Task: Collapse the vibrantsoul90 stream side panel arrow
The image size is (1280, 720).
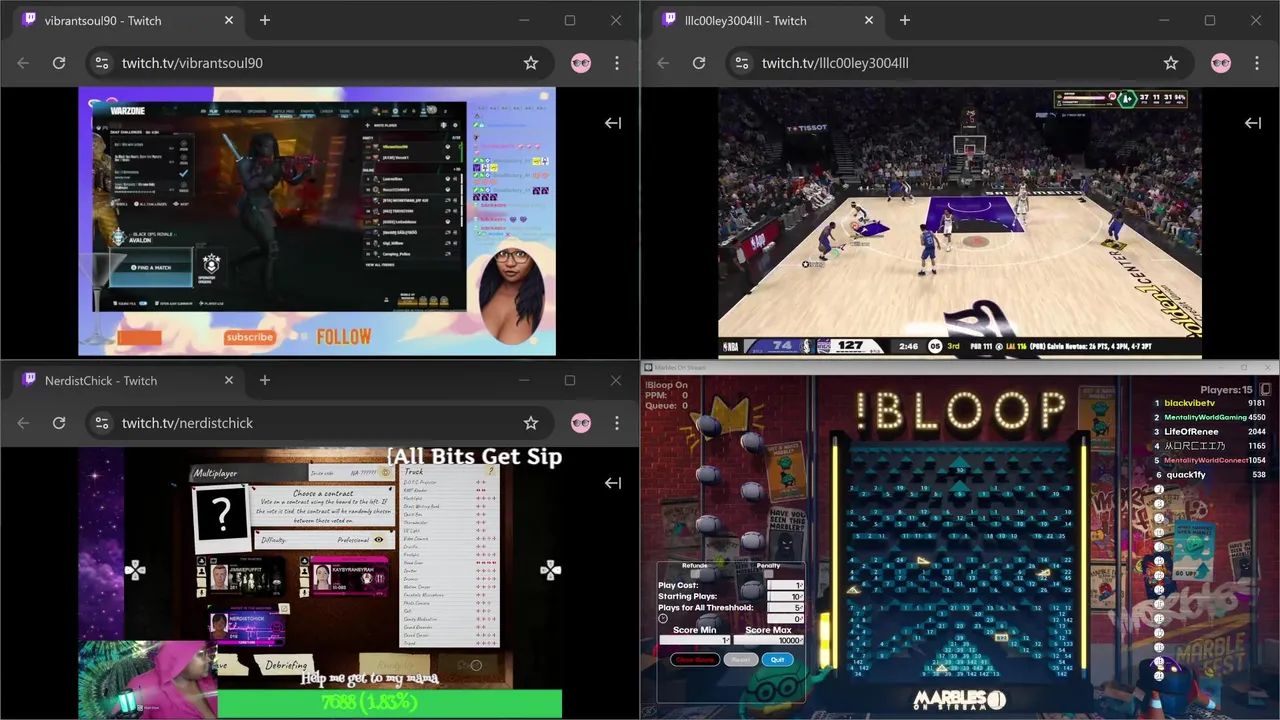Action: 613,123
